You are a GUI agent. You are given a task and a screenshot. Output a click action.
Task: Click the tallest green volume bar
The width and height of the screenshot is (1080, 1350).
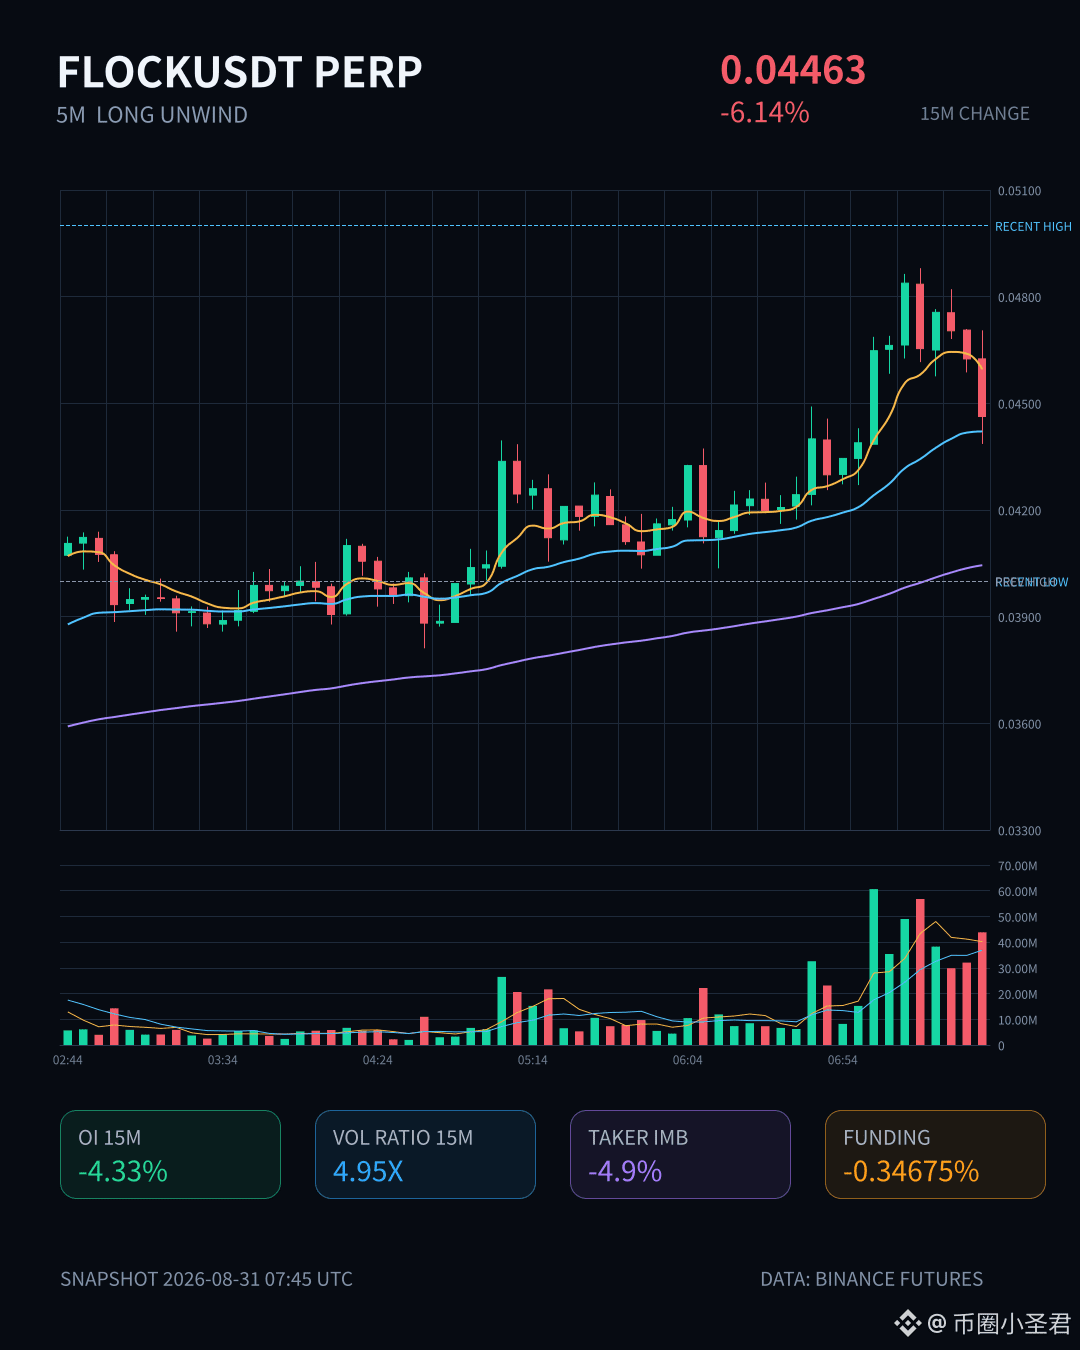coord(874,967)
